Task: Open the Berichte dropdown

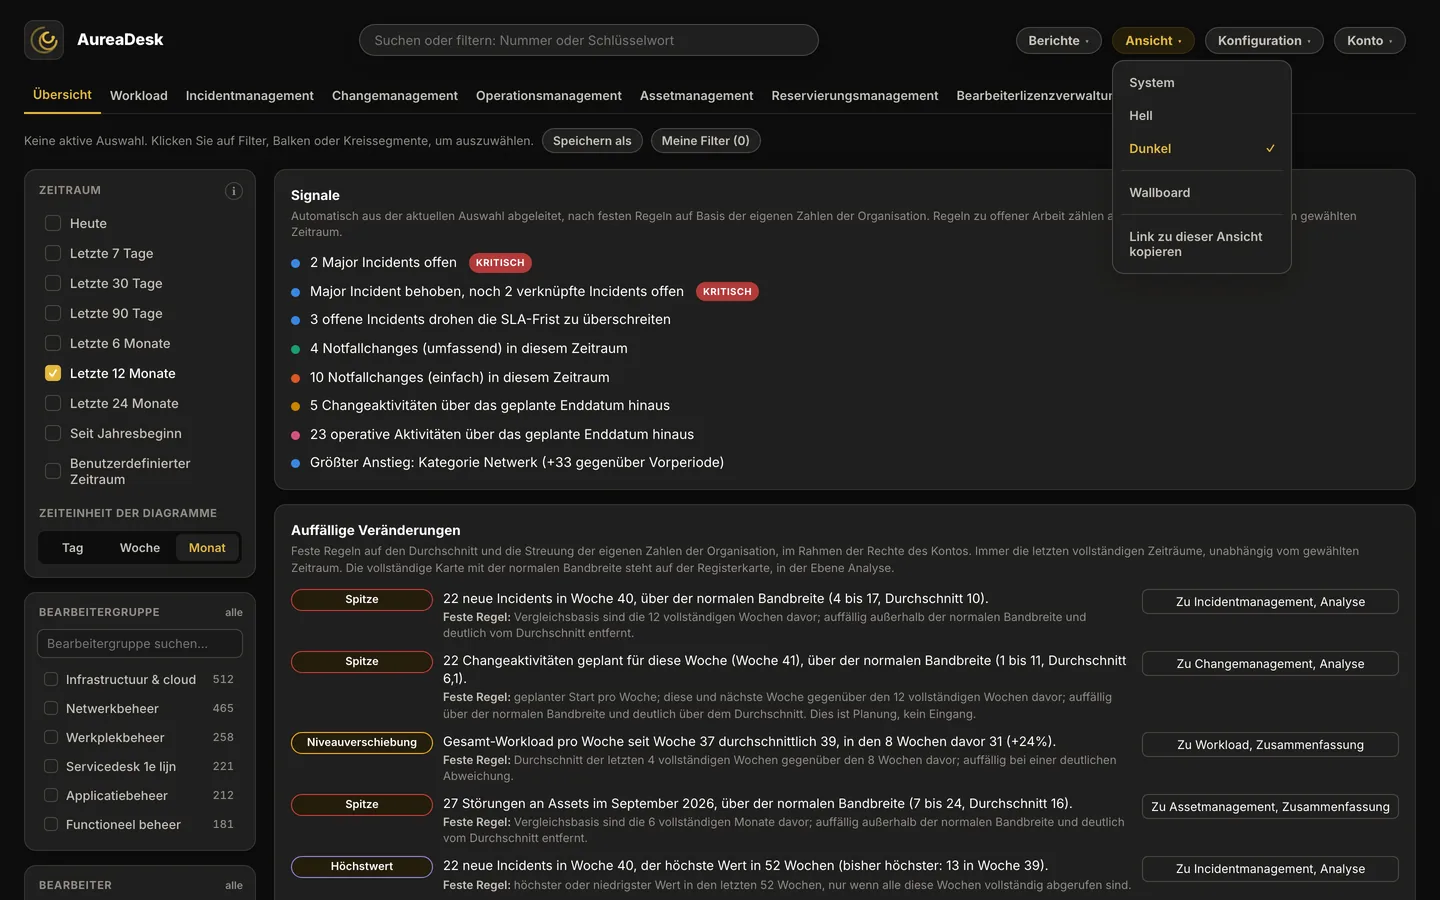Action: (1059, 41)
